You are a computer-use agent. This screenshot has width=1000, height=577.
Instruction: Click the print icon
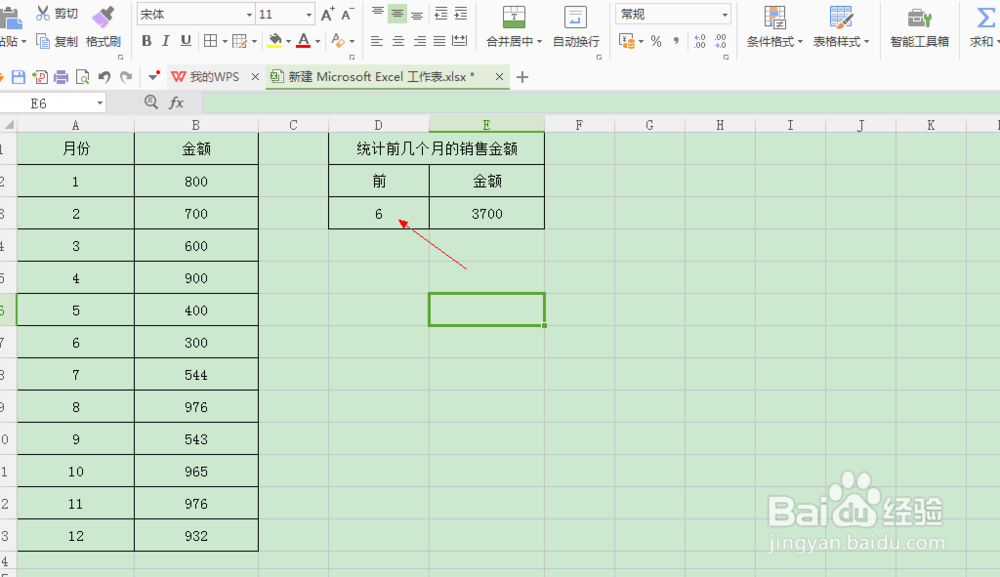(x=61, y=77)
